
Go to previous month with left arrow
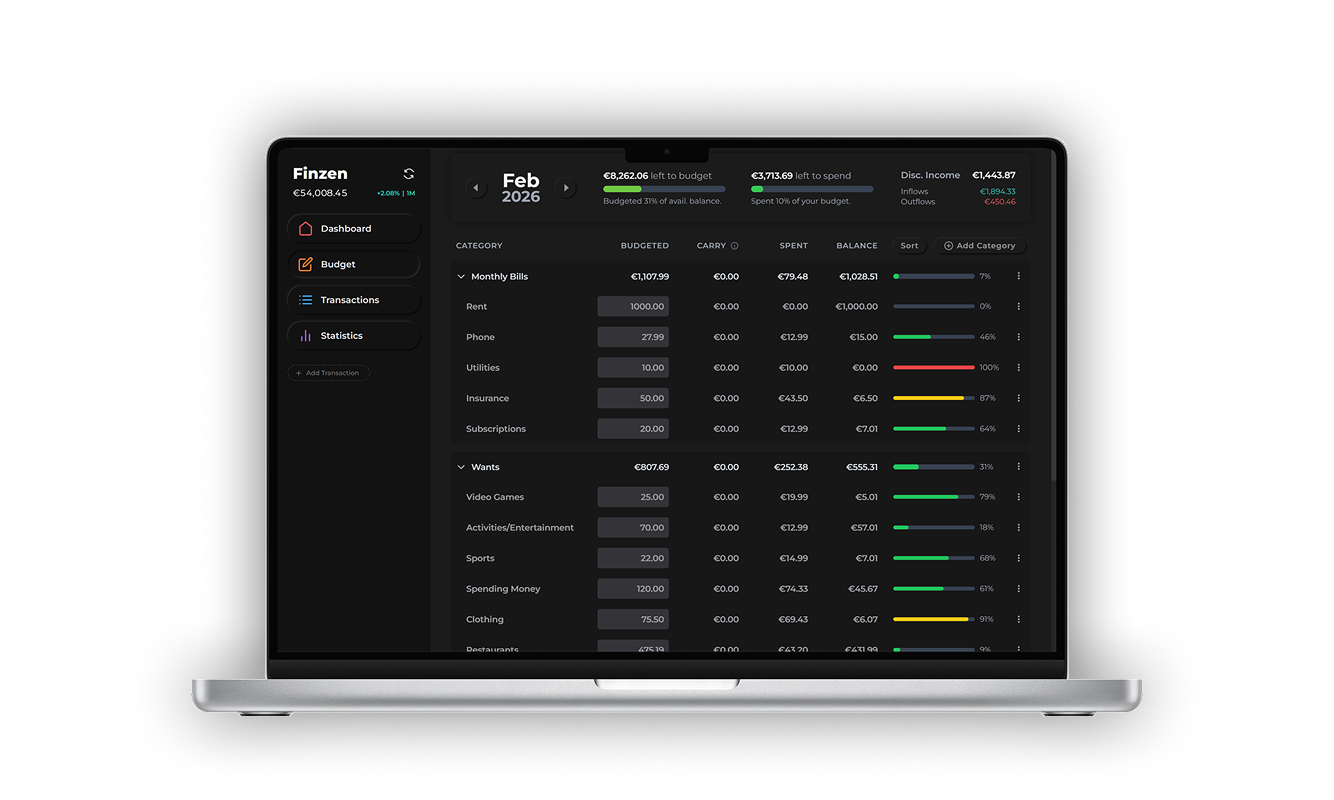coord(476,188)
